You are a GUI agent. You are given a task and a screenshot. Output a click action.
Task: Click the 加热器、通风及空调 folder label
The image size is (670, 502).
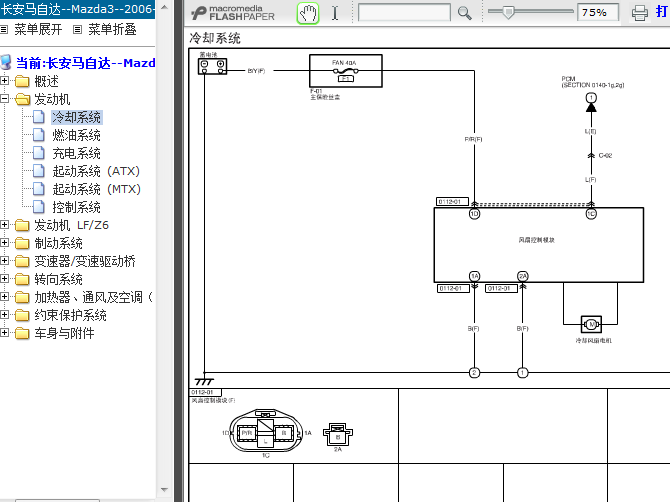pyautogui.click(x=94, y=297)
